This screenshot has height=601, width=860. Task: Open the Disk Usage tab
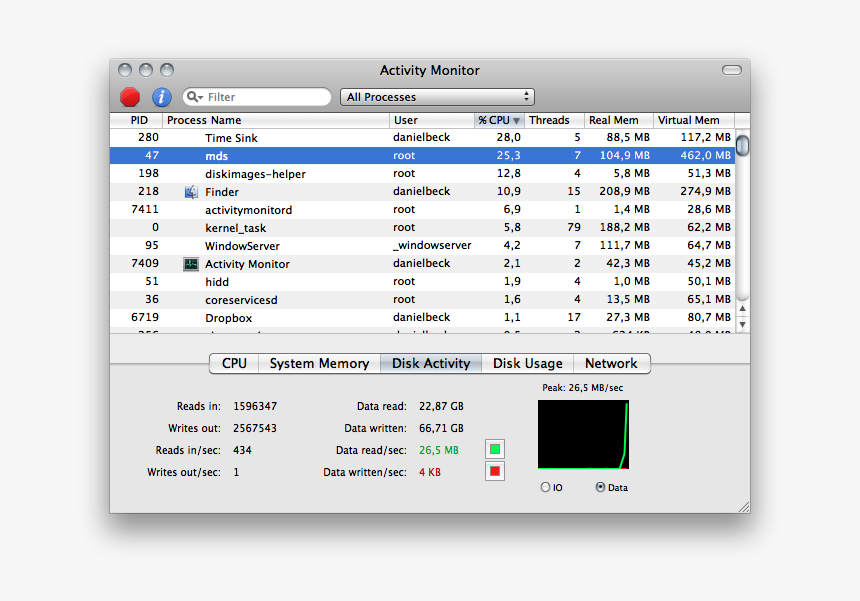click(528, 364)
